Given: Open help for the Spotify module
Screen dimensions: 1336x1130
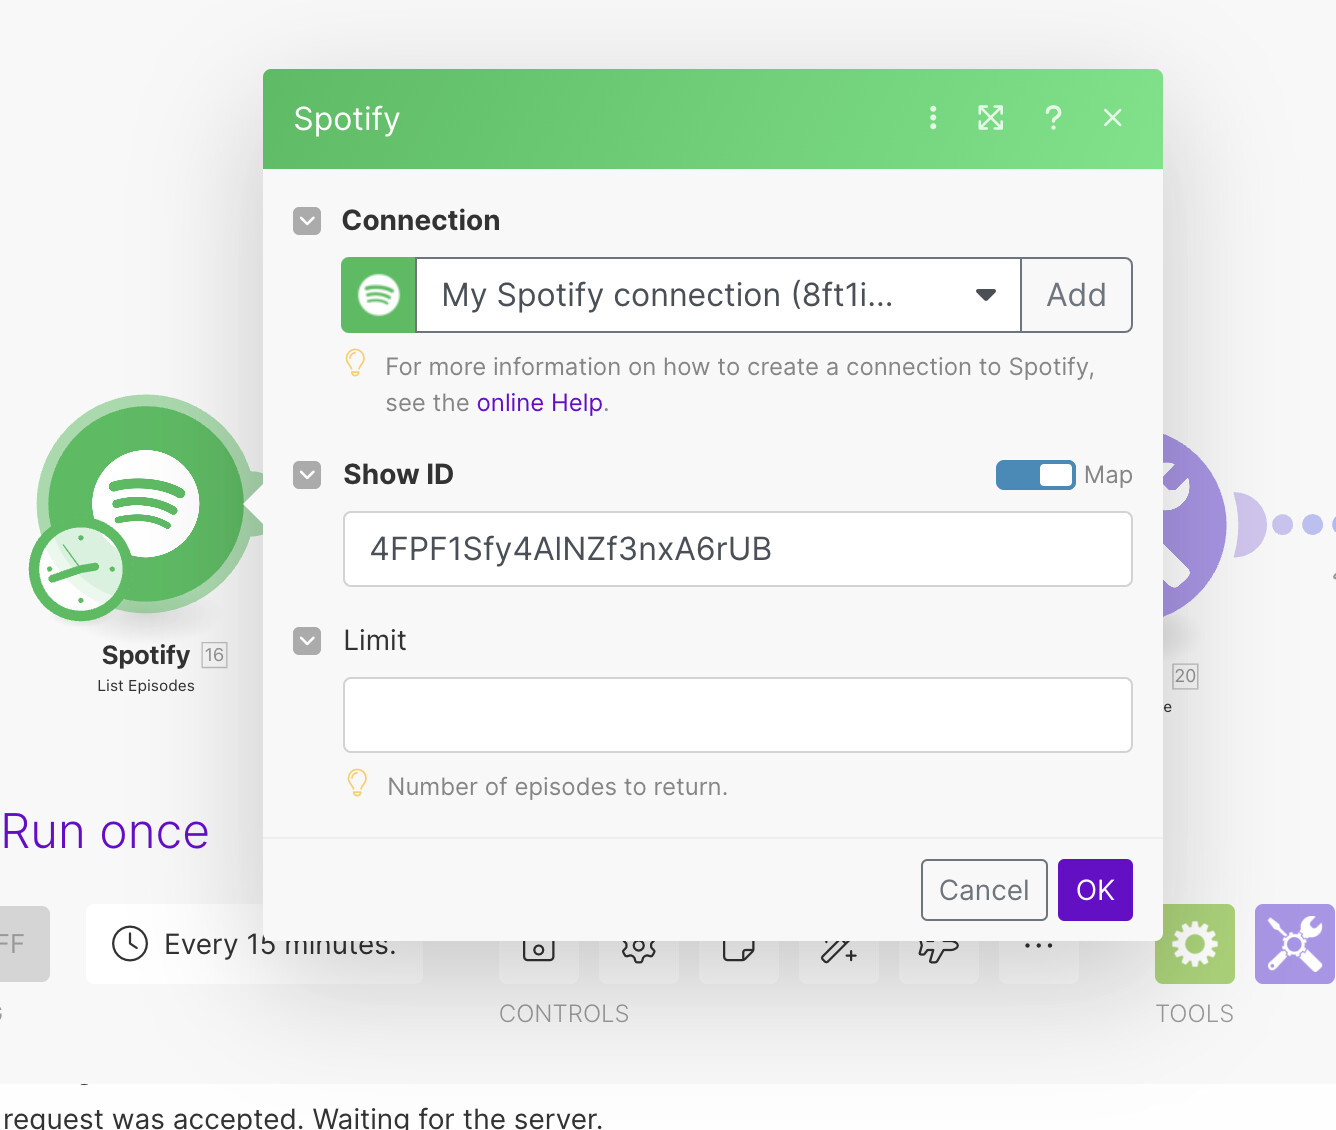Looking at the screenshot, I should [x=1053, y=118].
